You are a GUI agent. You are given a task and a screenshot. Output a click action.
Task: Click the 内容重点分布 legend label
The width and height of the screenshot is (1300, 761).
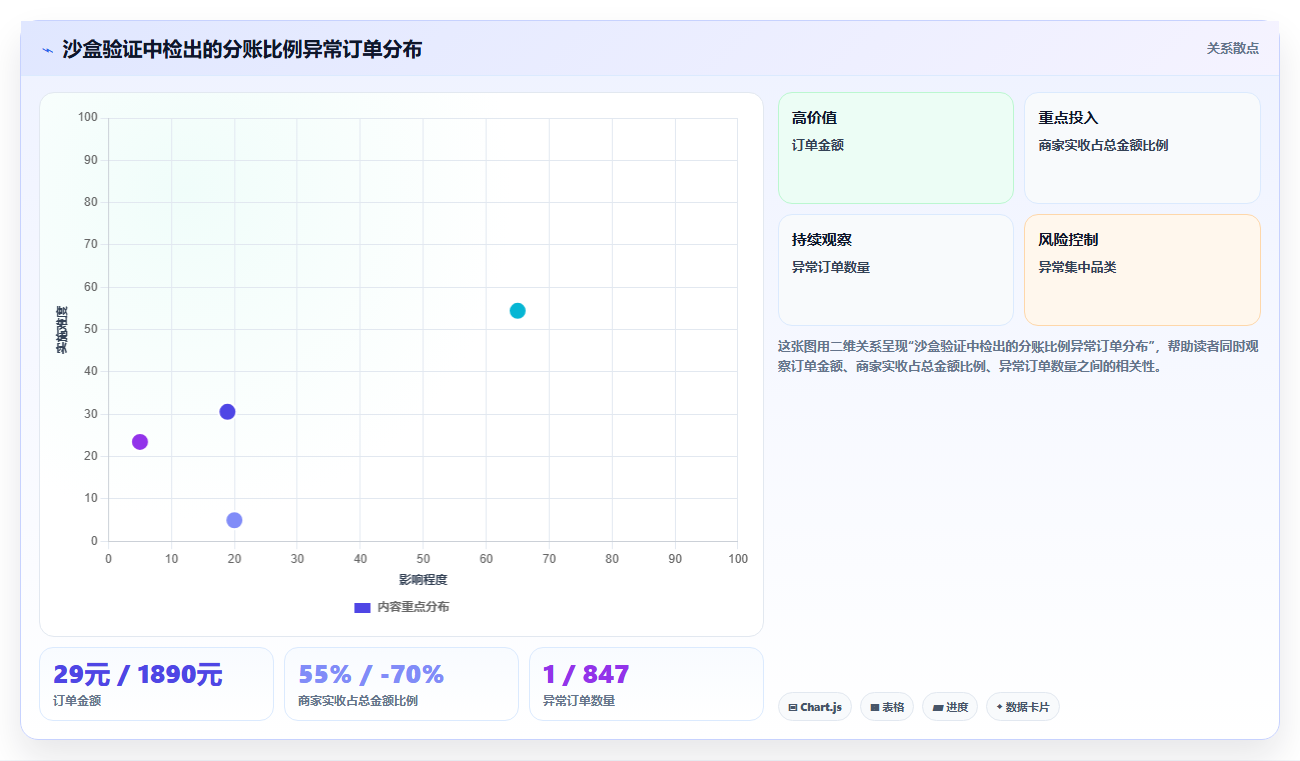tap(413, 607)
